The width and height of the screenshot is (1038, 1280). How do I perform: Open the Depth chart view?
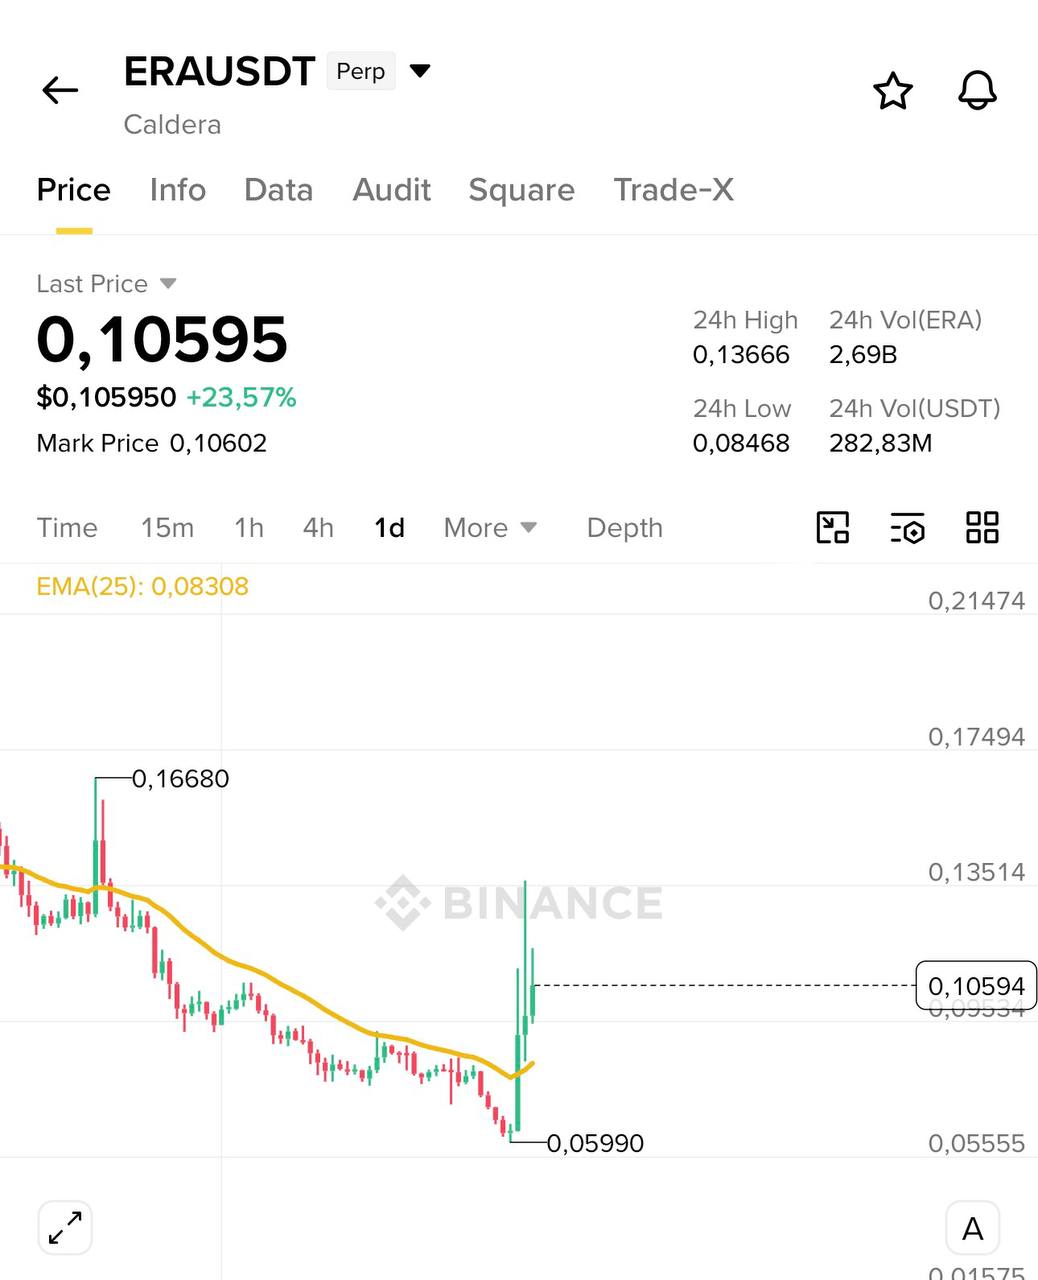625,527
